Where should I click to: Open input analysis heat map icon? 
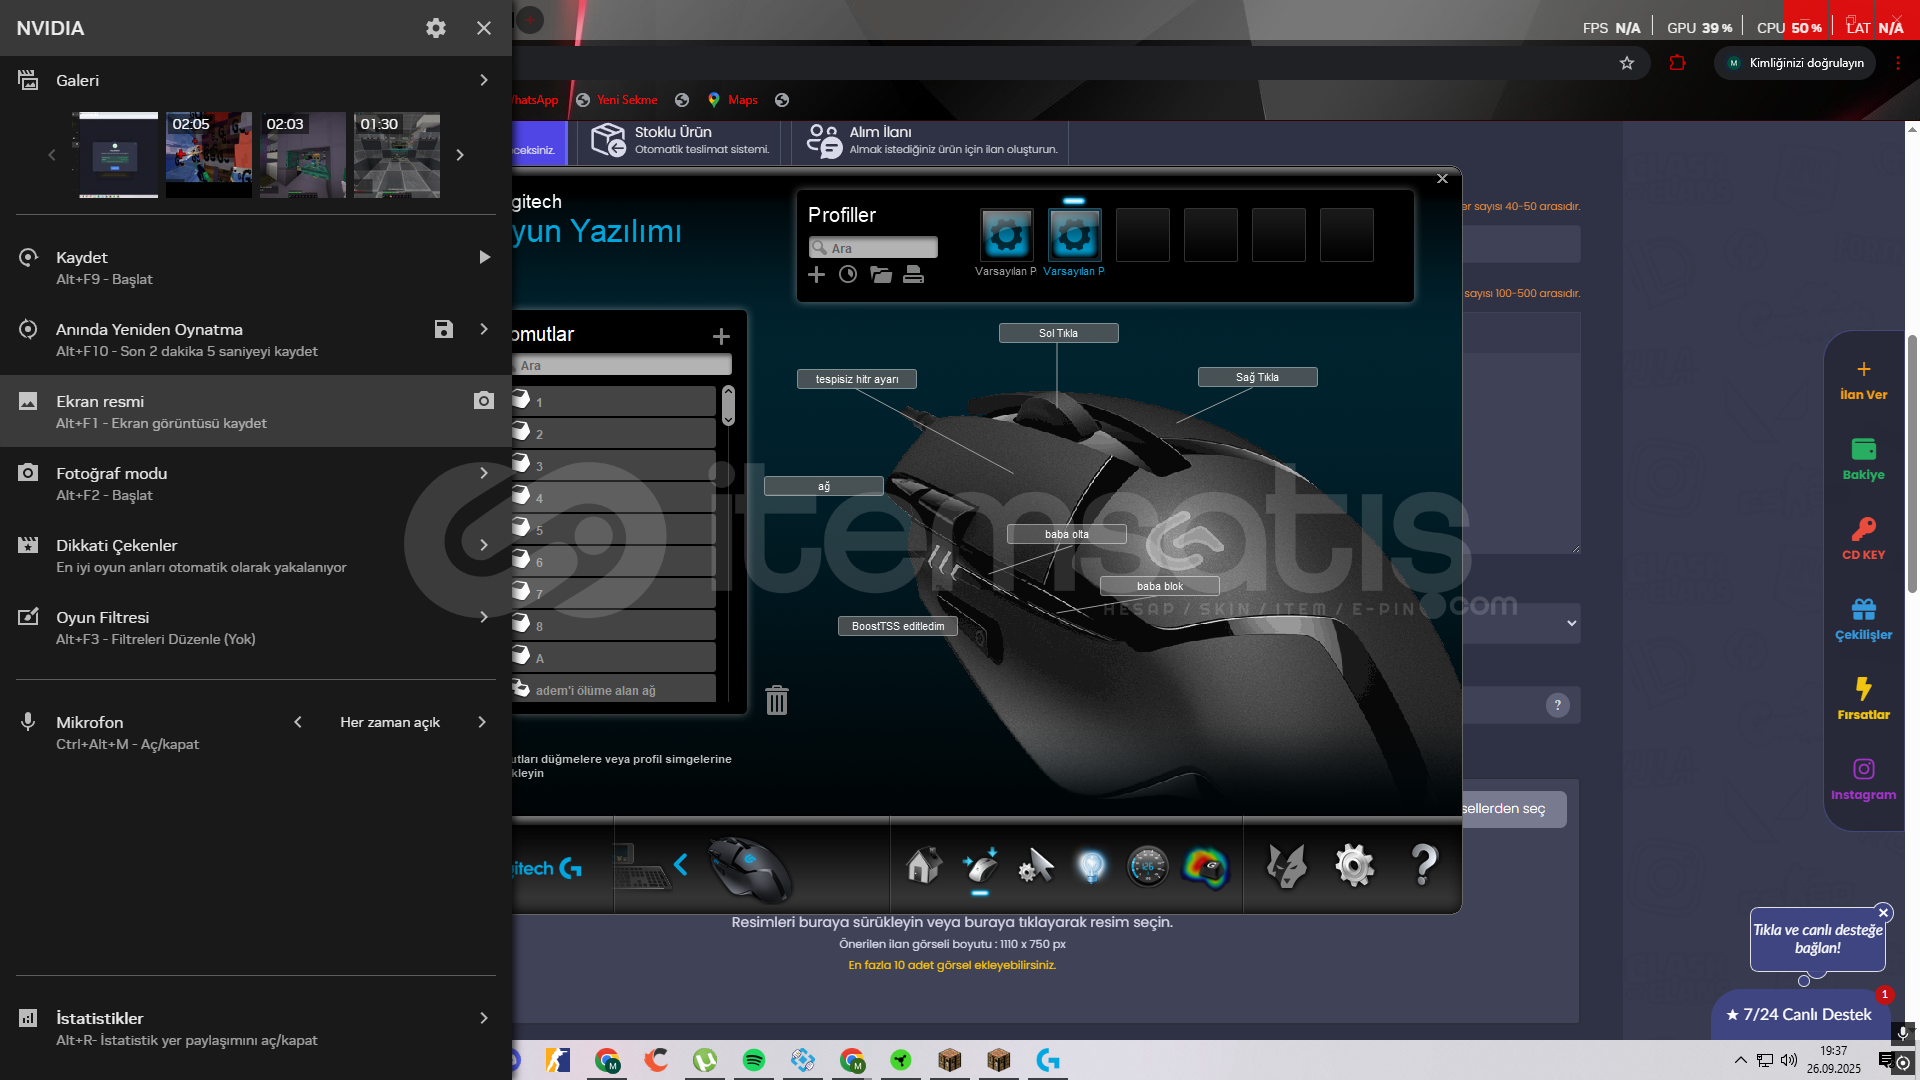point(1205,866)
